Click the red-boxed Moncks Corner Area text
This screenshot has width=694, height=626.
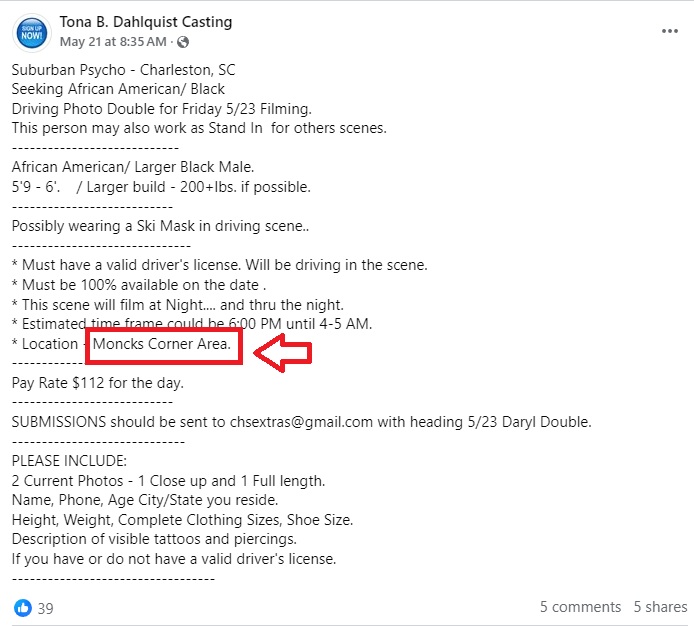click(x=166, y=345)
